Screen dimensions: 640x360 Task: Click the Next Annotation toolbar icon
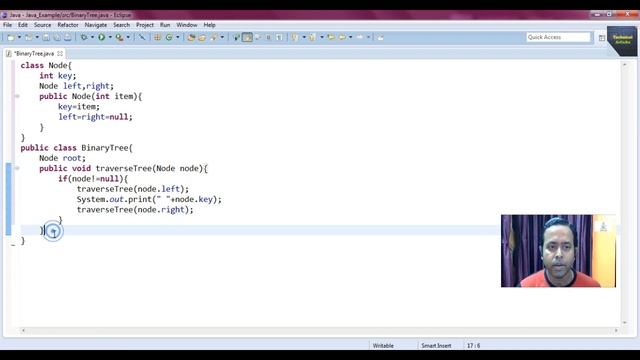tap(295, 37)
